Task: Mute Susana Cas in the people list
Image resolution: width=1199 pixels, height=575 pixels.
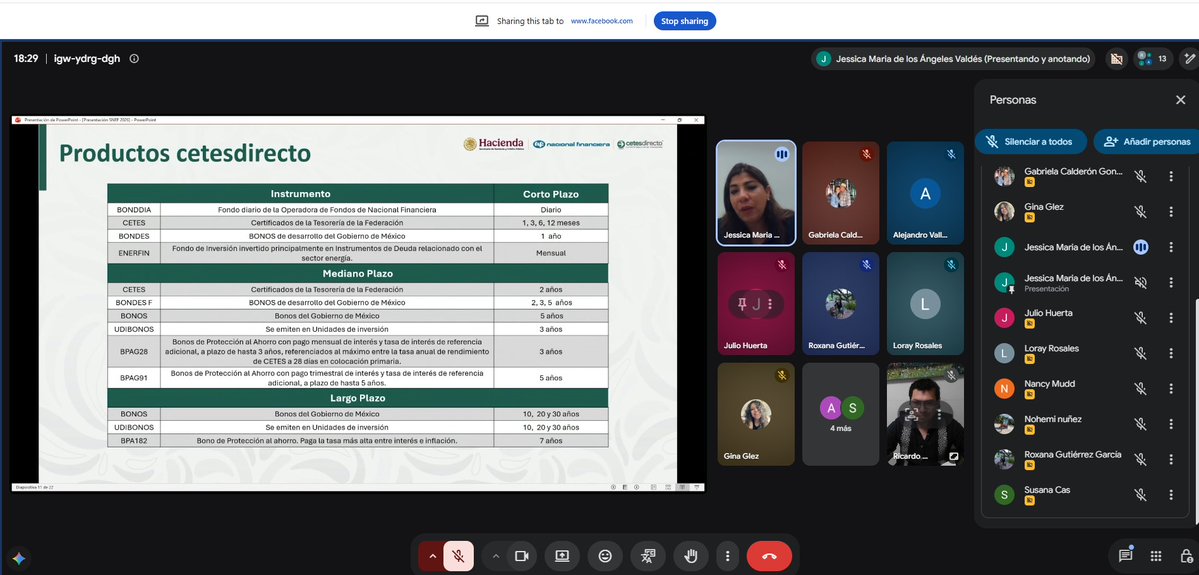Action: pyautogui.click(x=1140, y=495)
